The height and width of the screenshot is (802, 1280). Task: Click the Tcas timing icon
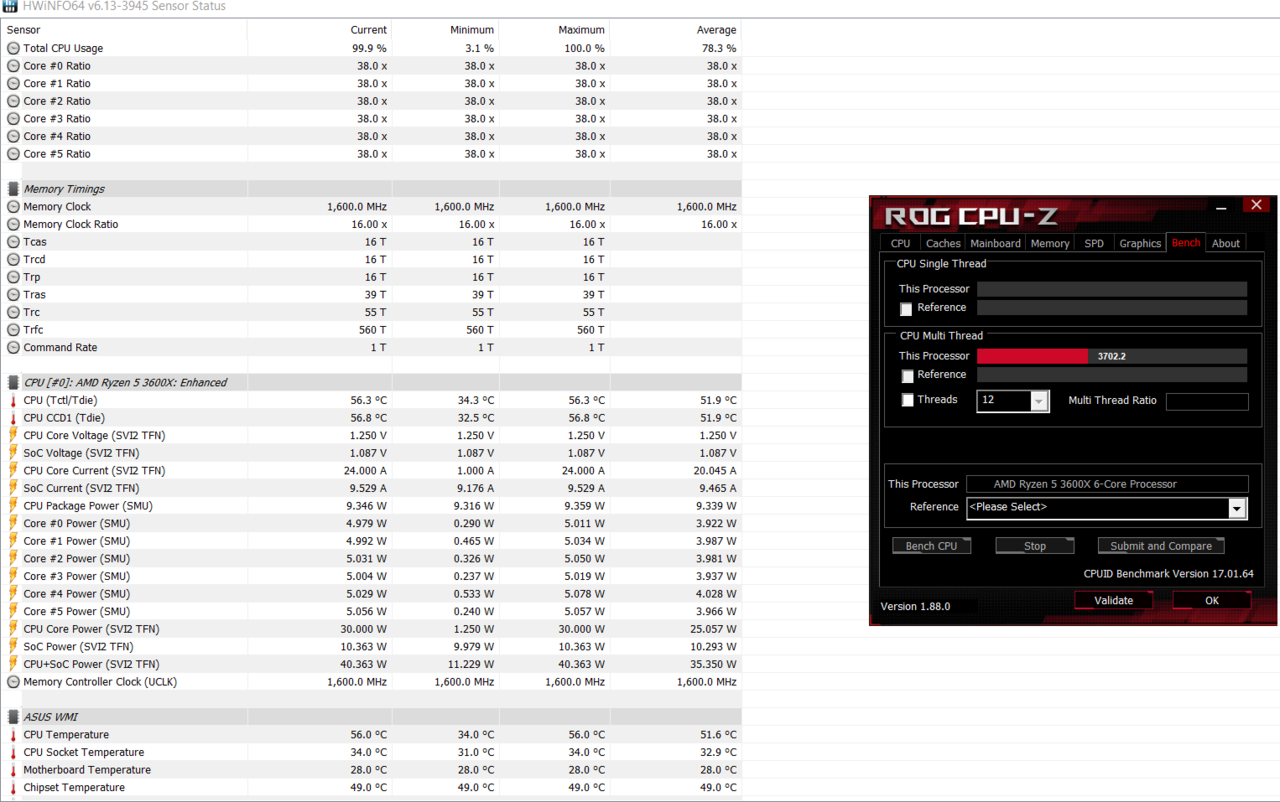pyautogui.click(x=13, y=242)
